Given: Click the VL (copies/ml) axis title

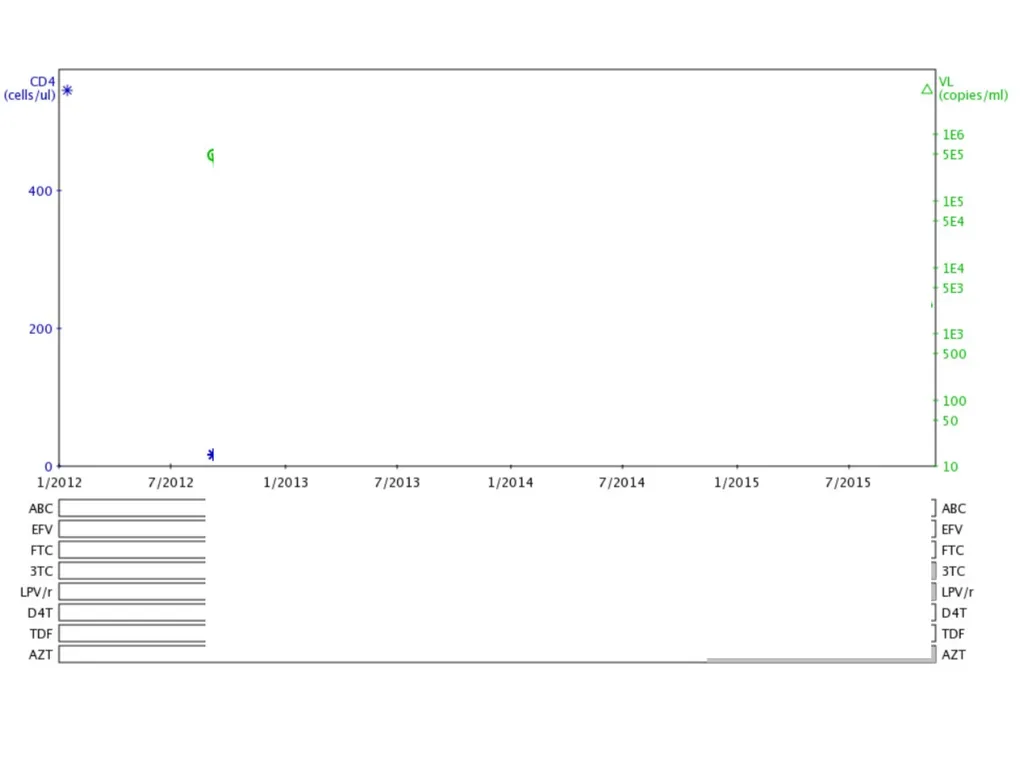Looking at the screenshot, I should click(973, 88).
